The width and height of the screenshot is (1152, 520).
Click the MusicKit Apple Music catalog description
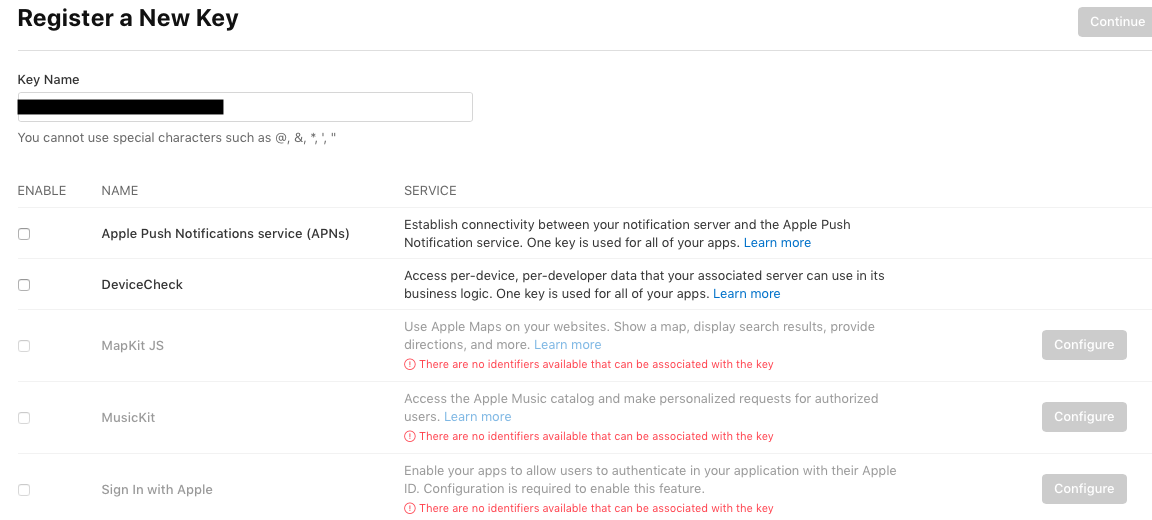tap(641, 407)
